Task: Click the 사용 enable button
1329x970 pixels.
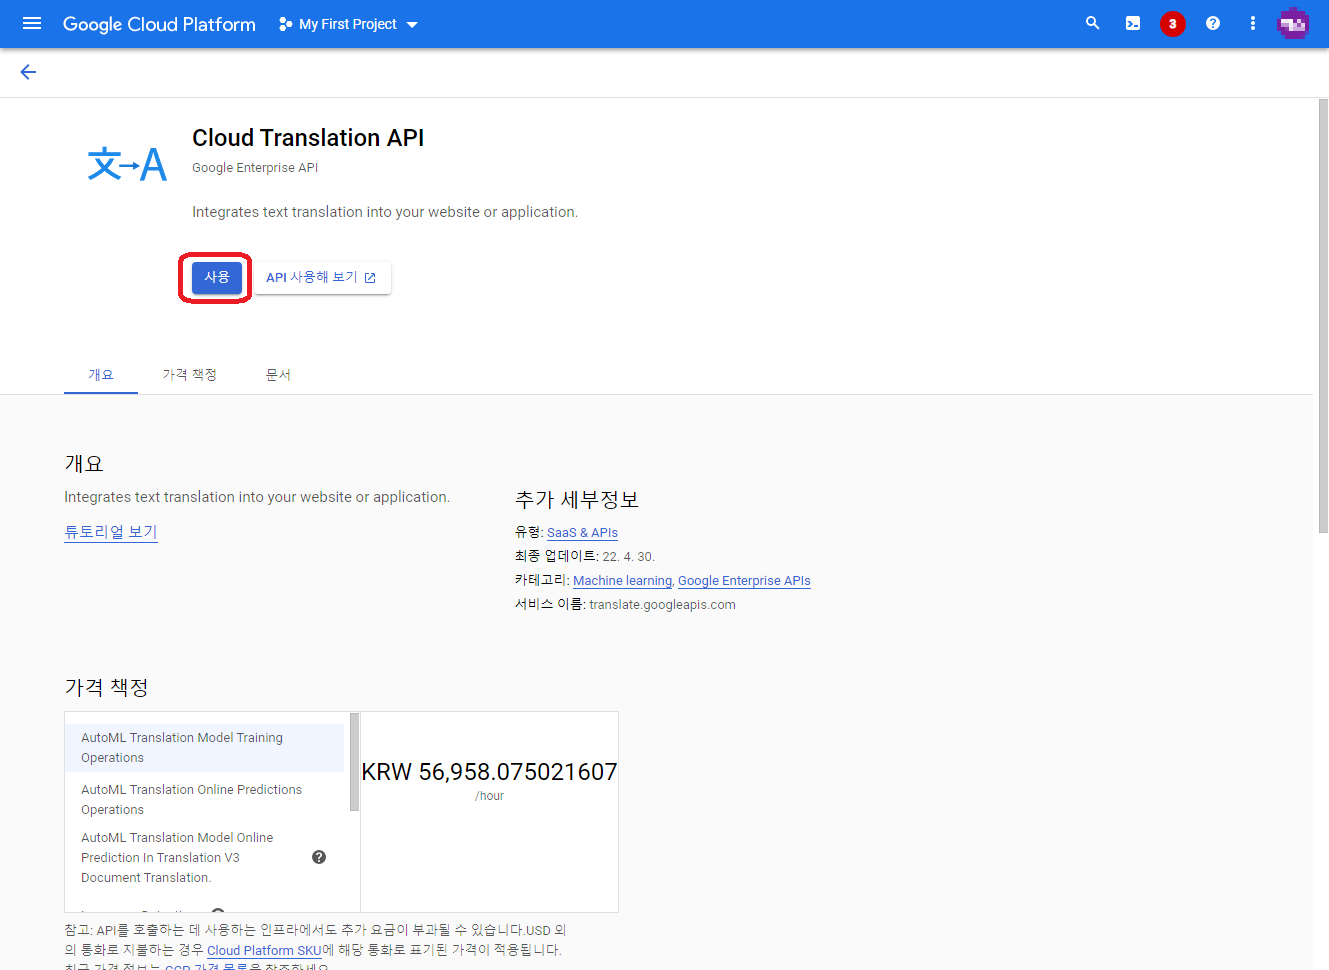Action: pos(215,277)
